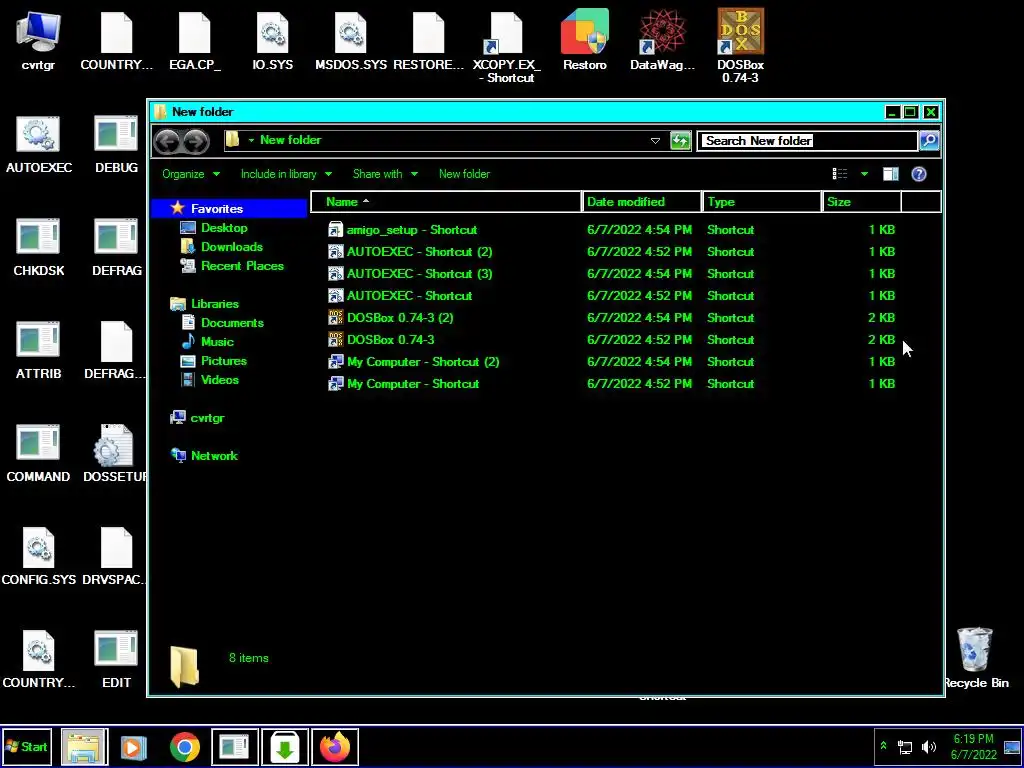The height and width of the screenshot is (768, 1024).
Task: Launch Google Chrome from the taskbar
Action: [x=185, y=747]
